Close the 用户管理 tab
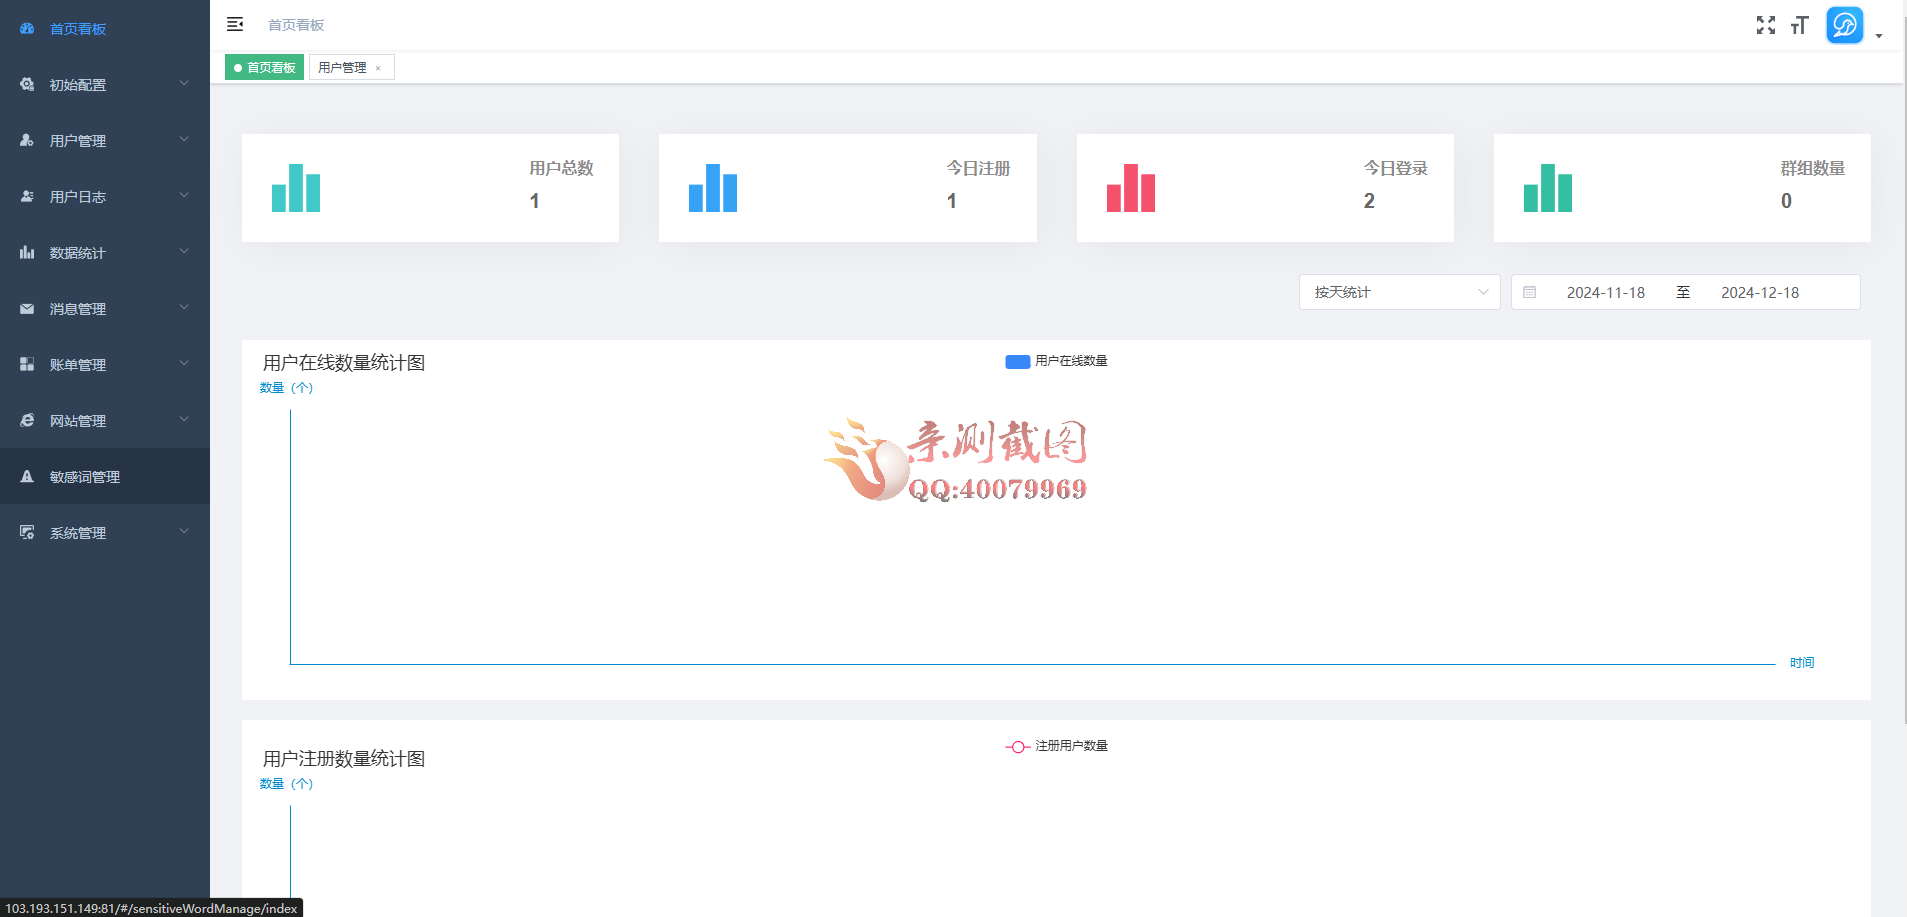Viewport: 1907px width, 917px height. coord(378,68)
